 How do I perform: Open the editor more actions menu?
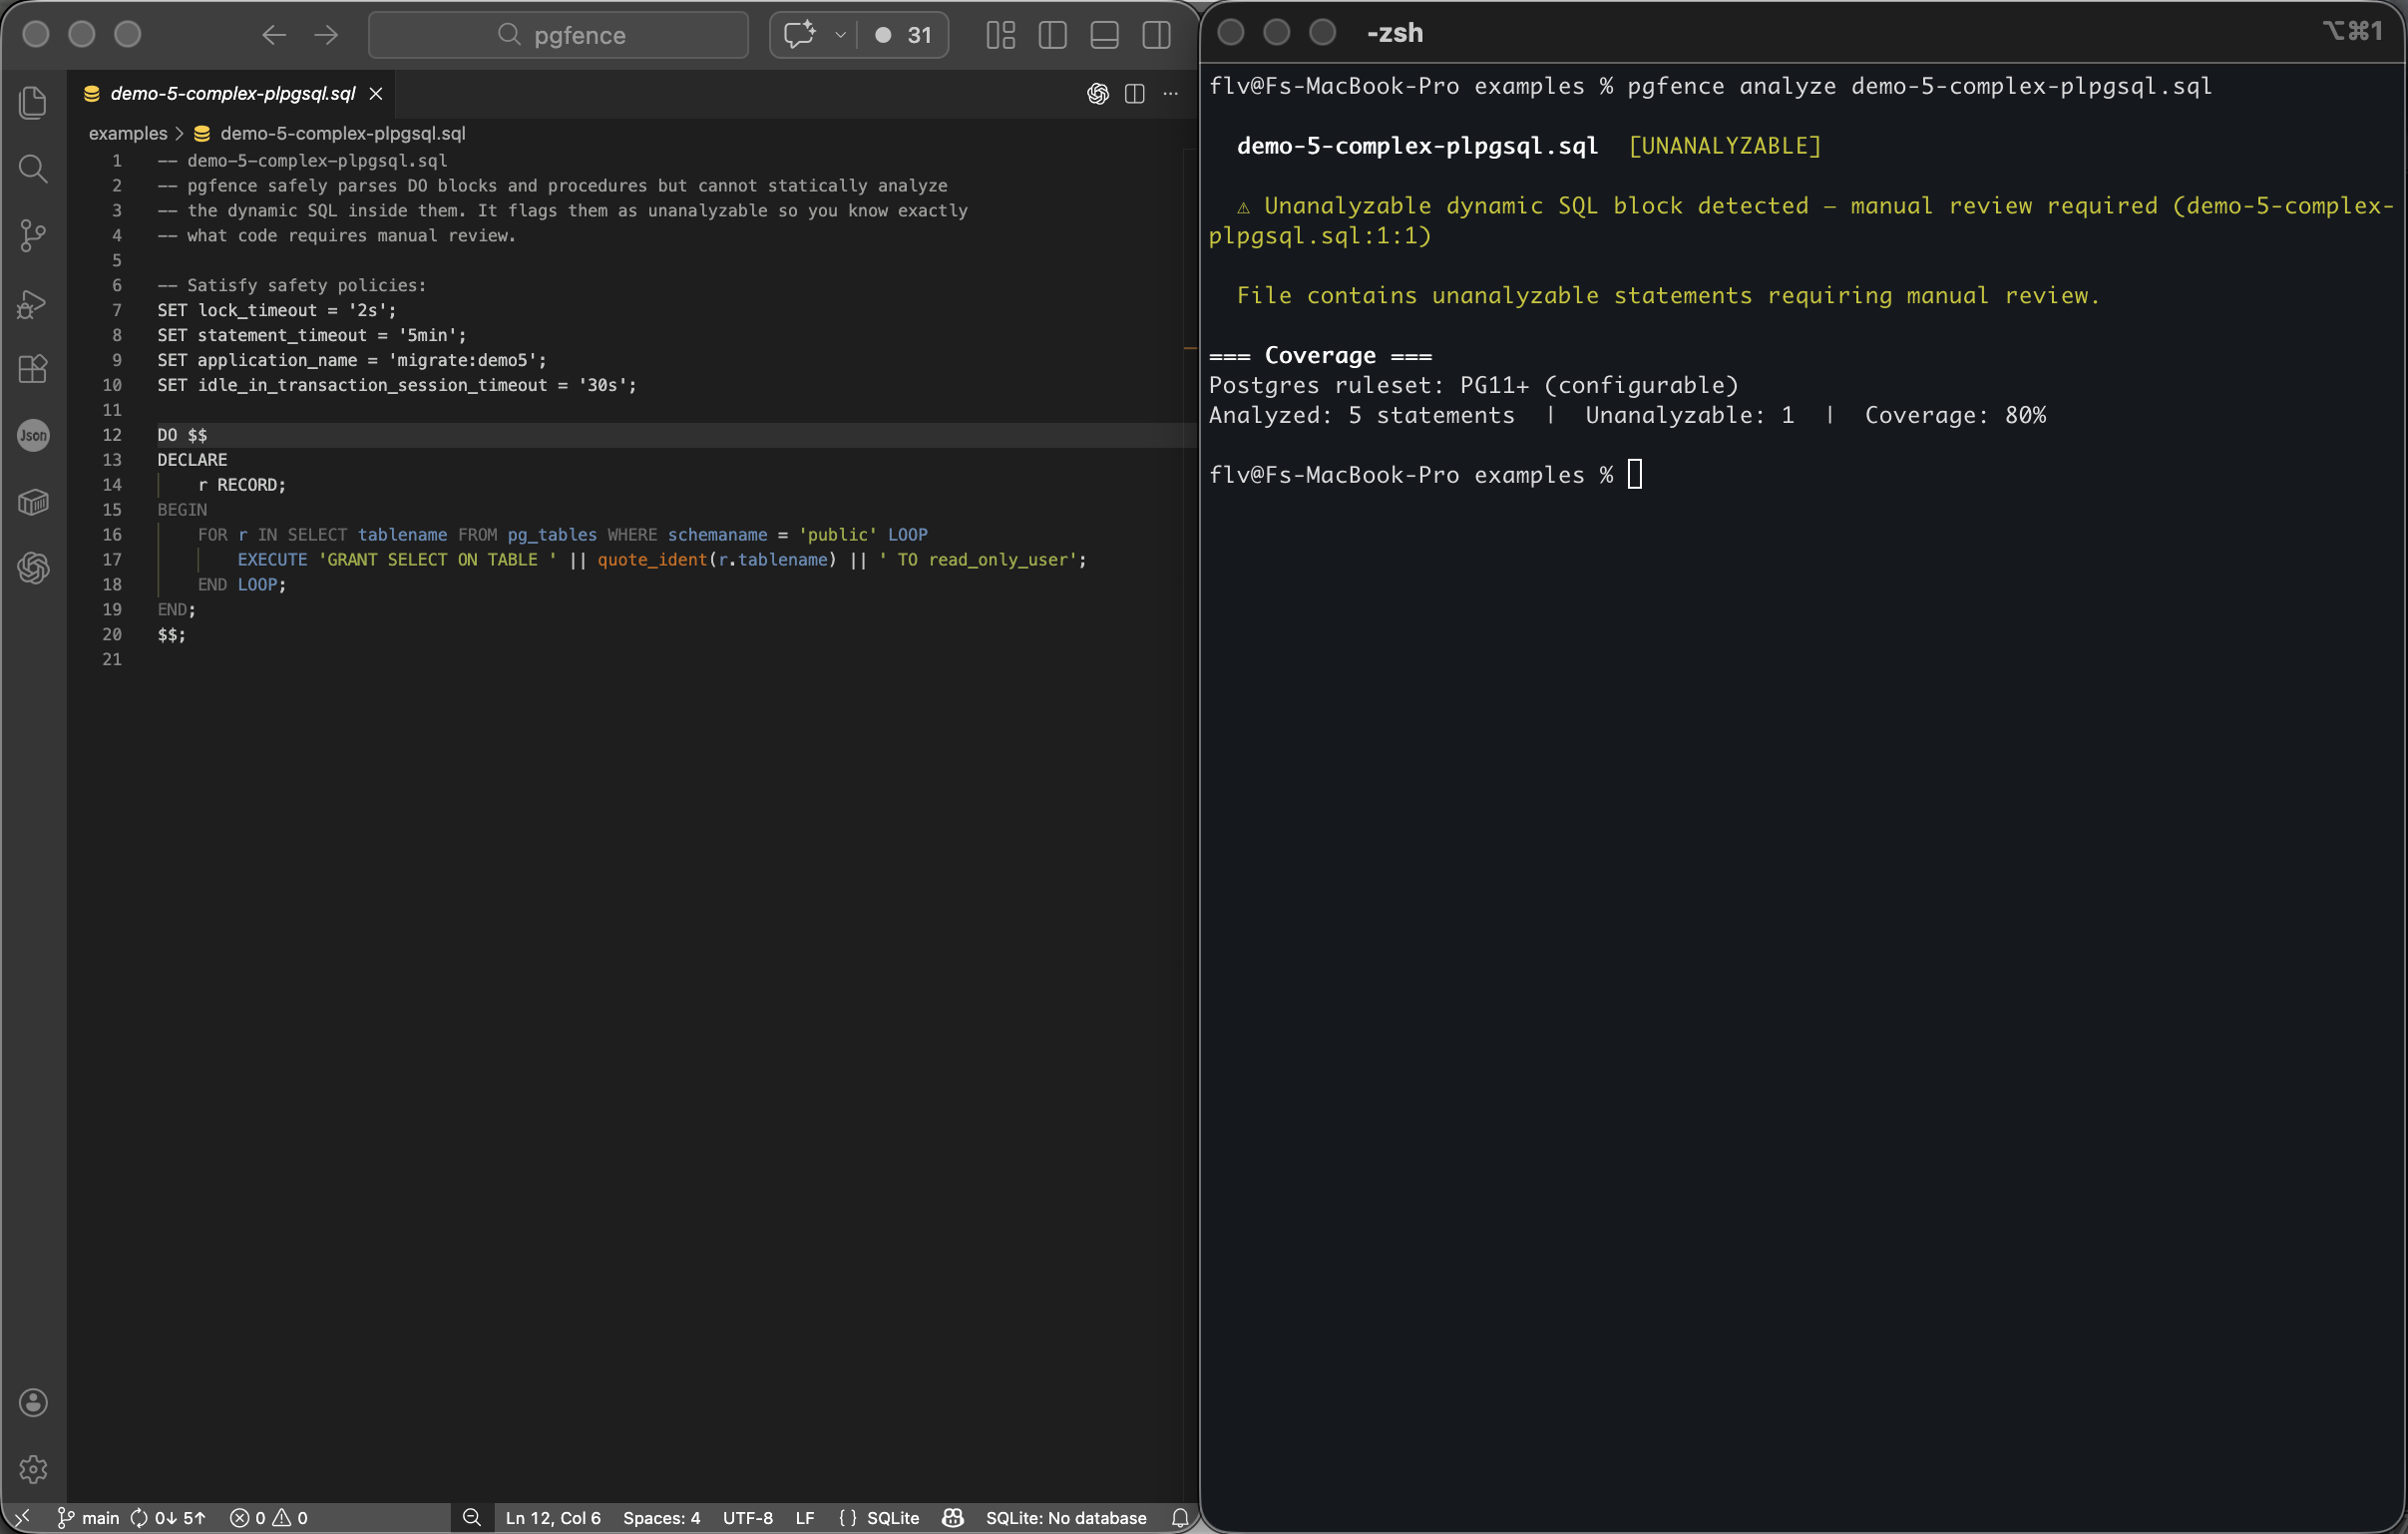coord(1170,93)
